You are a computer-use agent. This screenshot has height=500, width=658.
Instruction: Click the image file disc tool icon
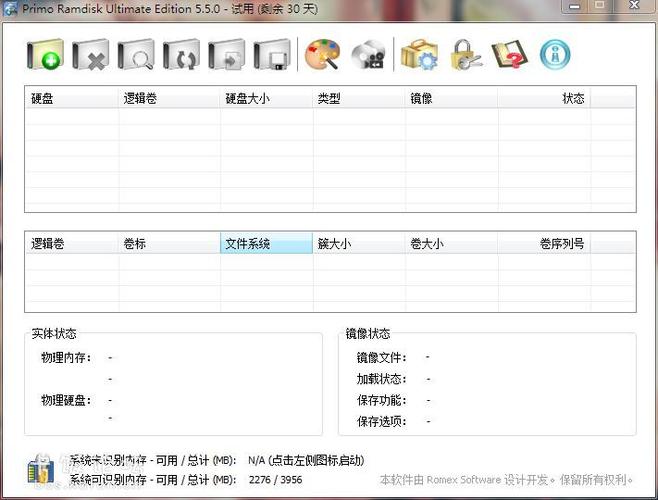[368, 55]
